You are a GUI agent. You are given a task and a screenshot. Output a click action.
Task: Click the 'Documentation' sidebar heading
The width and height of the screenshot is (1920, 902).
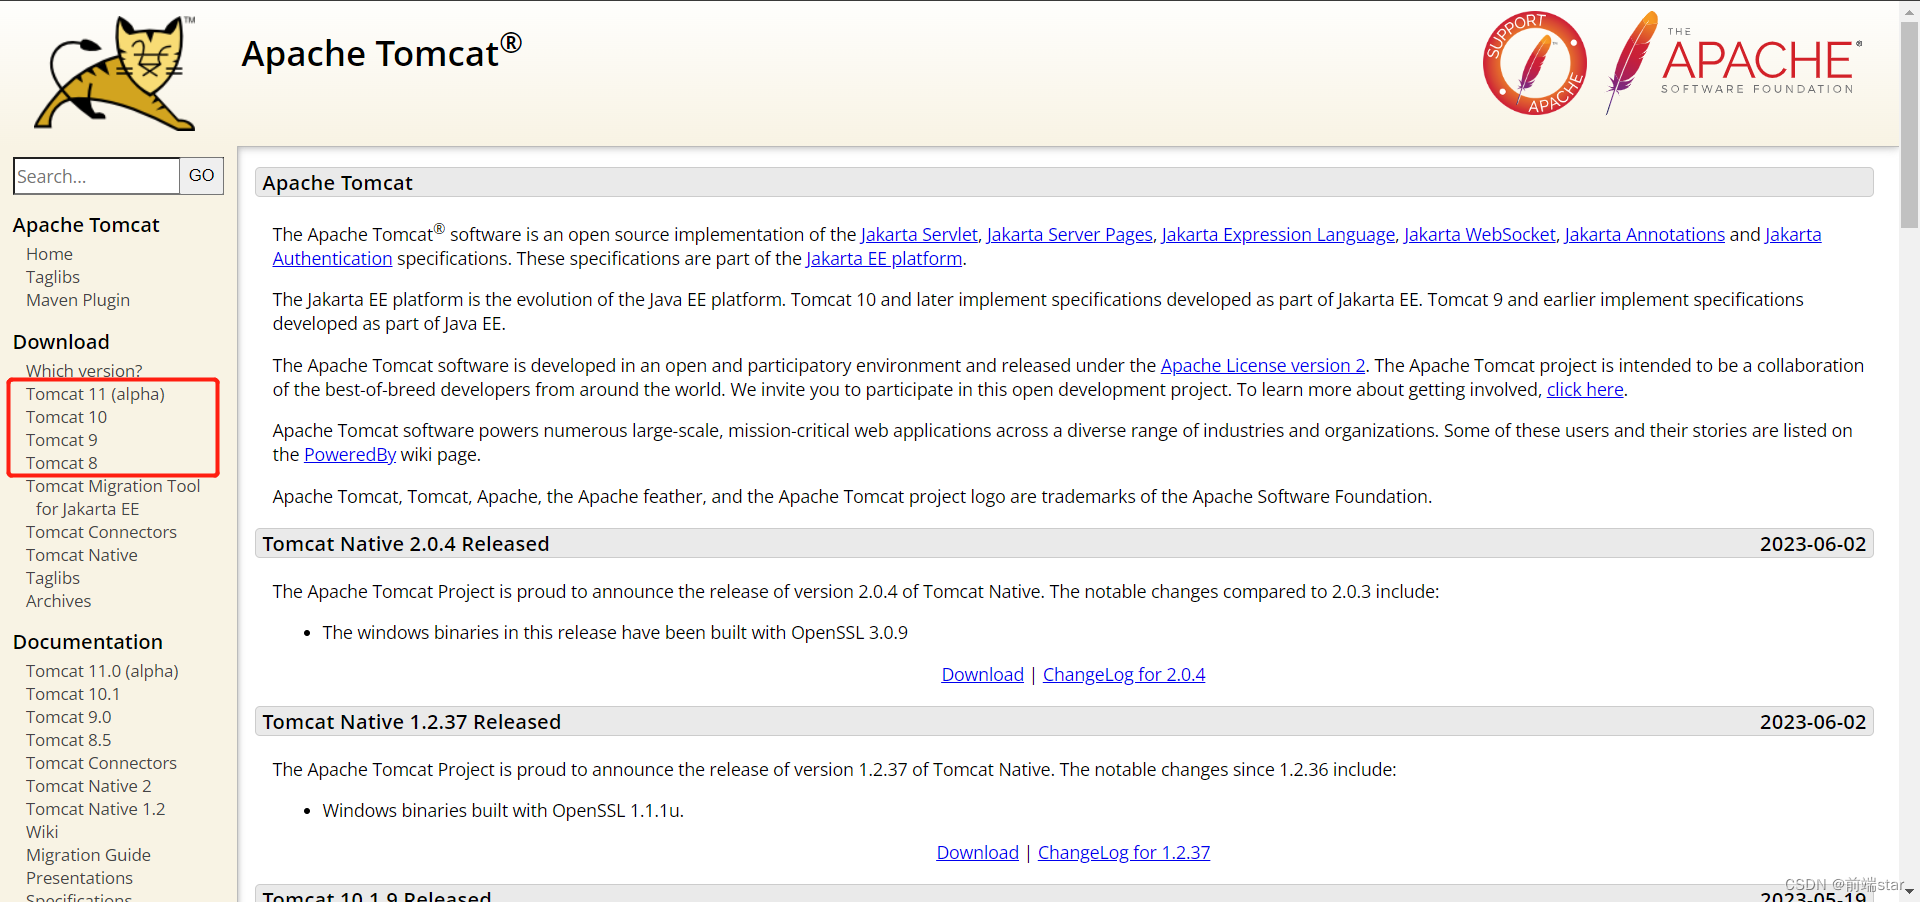(88, 642)
